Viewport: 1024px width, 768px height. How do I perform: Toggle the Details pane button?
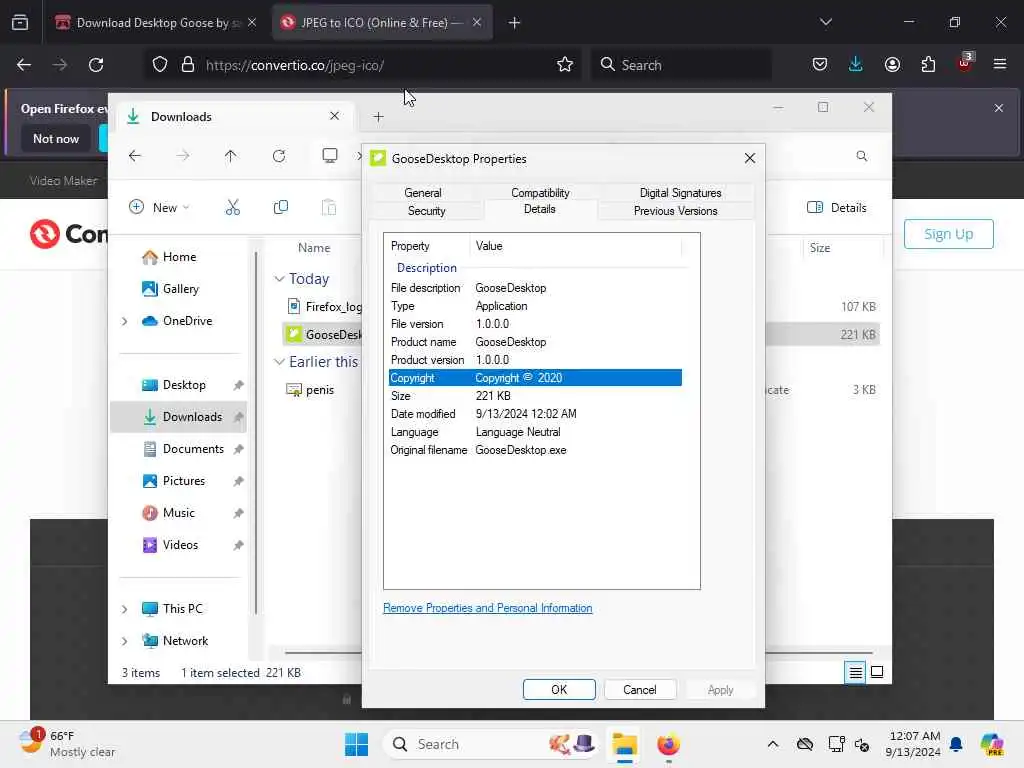837,208
